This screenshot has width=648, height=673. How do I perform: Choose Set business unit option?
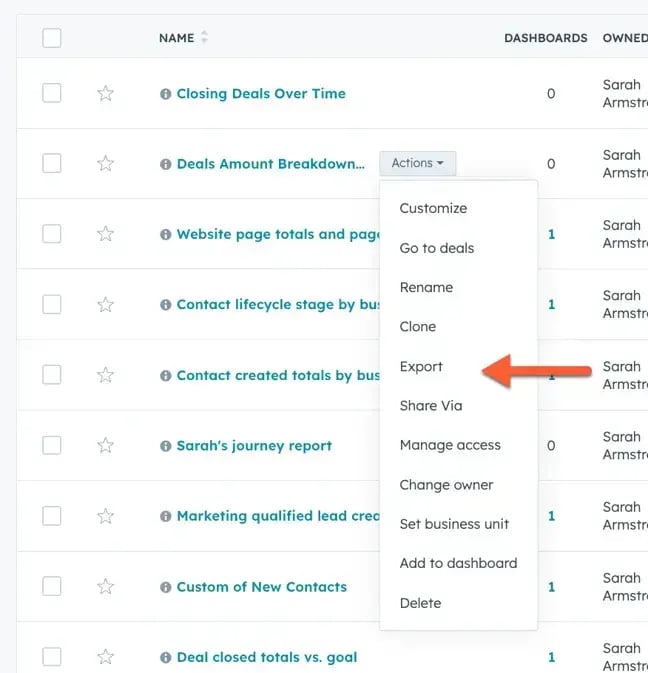[454, 524]
